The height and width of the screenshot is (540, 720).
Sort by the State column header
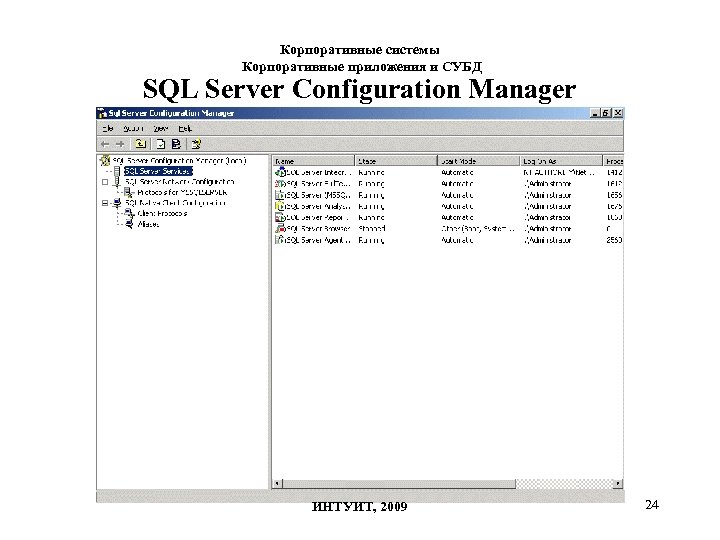[x=396, y=161]
